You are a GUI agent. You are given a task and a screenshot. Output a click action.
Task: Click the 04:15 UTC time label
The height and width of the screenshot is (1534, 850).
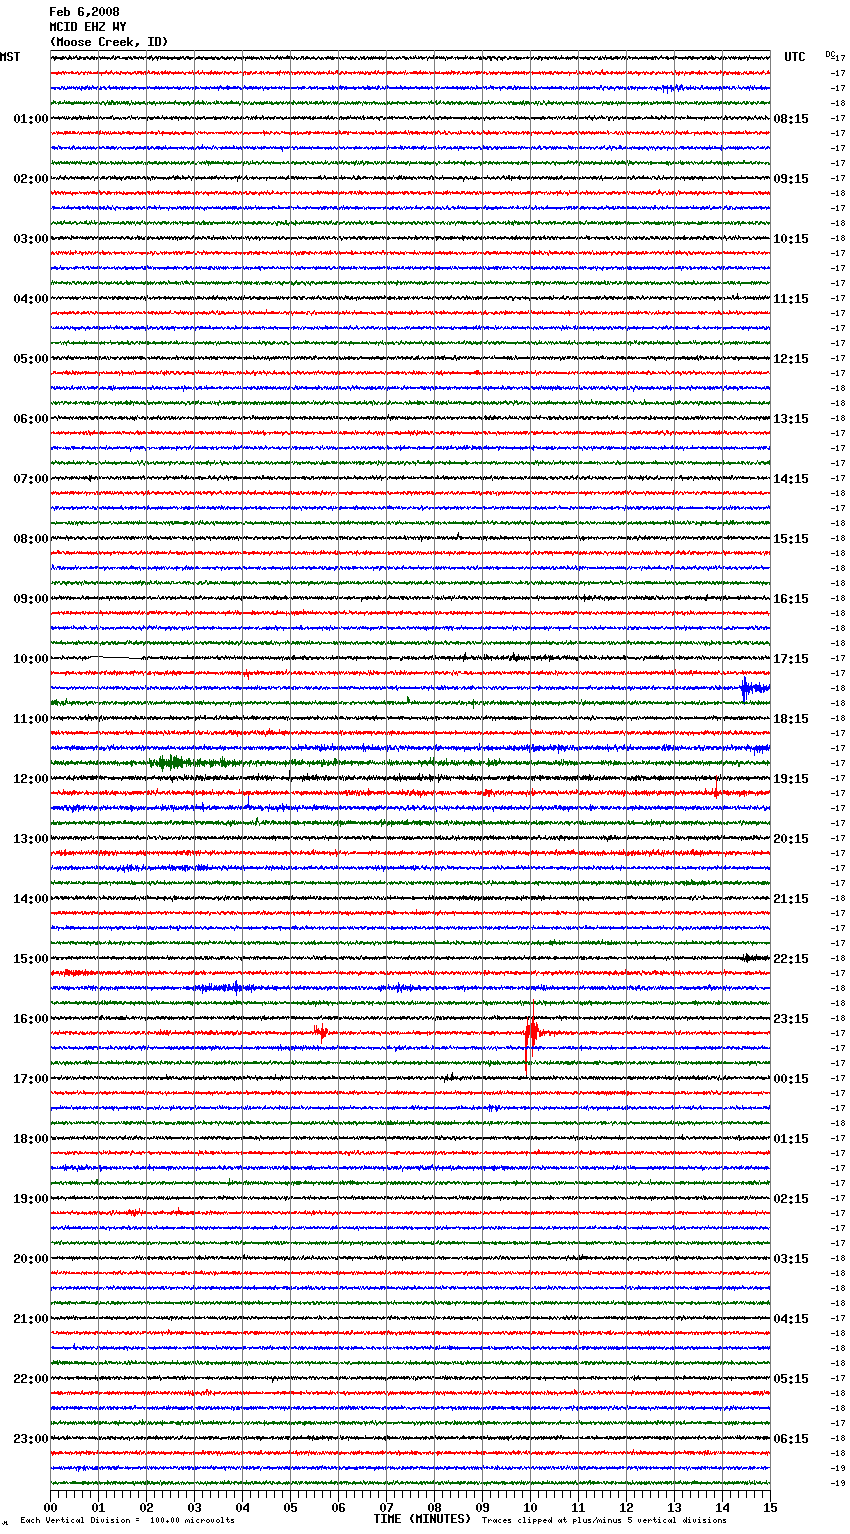pos(791,1319)
